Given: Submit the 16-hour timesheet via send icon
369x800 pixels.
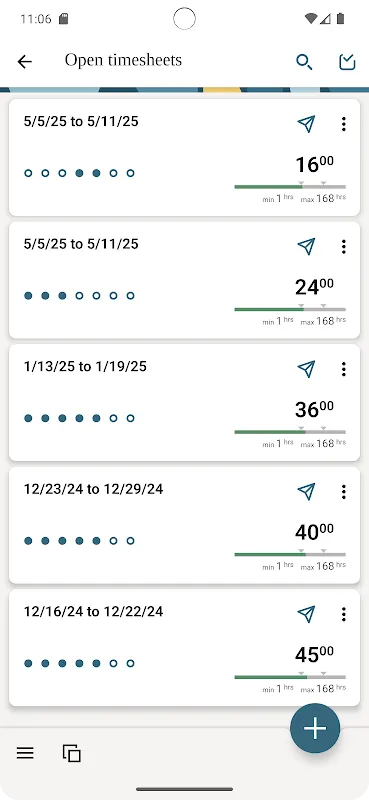Looking at the screenshot, I should [306, 123].
